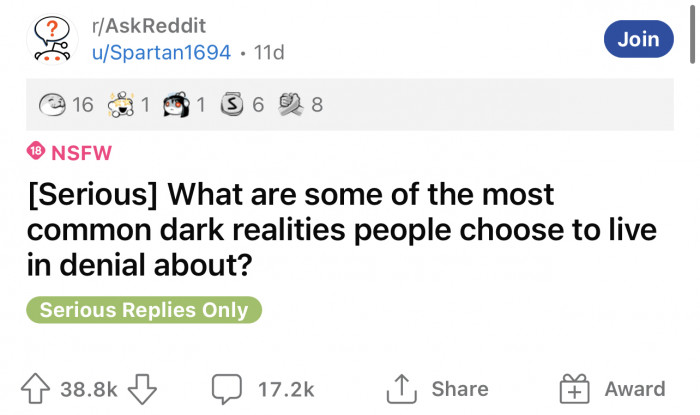
Task: Open the post title about dark realities
Action: 342,229
